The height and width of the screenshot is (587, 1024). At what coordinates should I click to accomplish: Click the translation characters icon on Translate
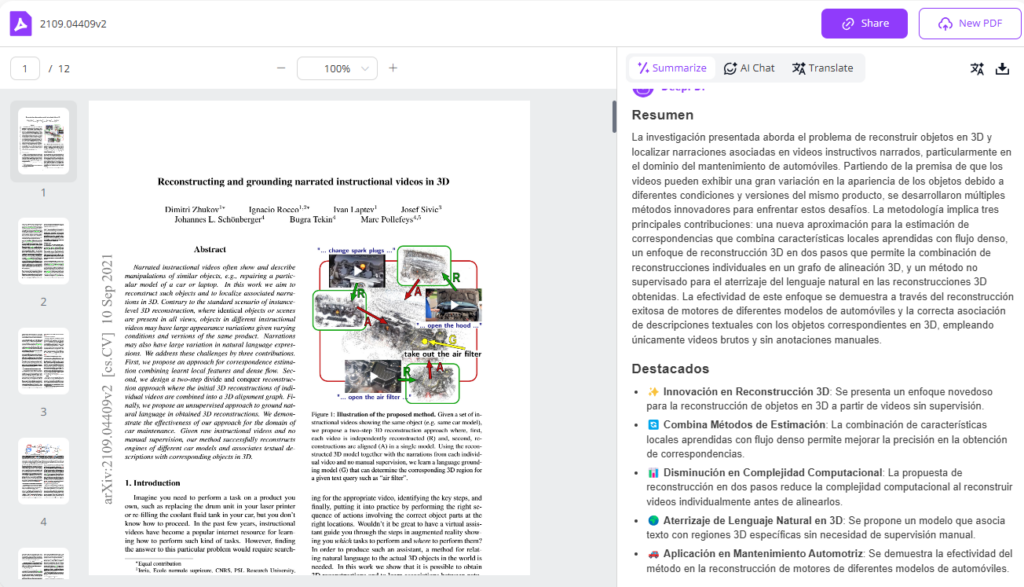[x=797, y=67]
